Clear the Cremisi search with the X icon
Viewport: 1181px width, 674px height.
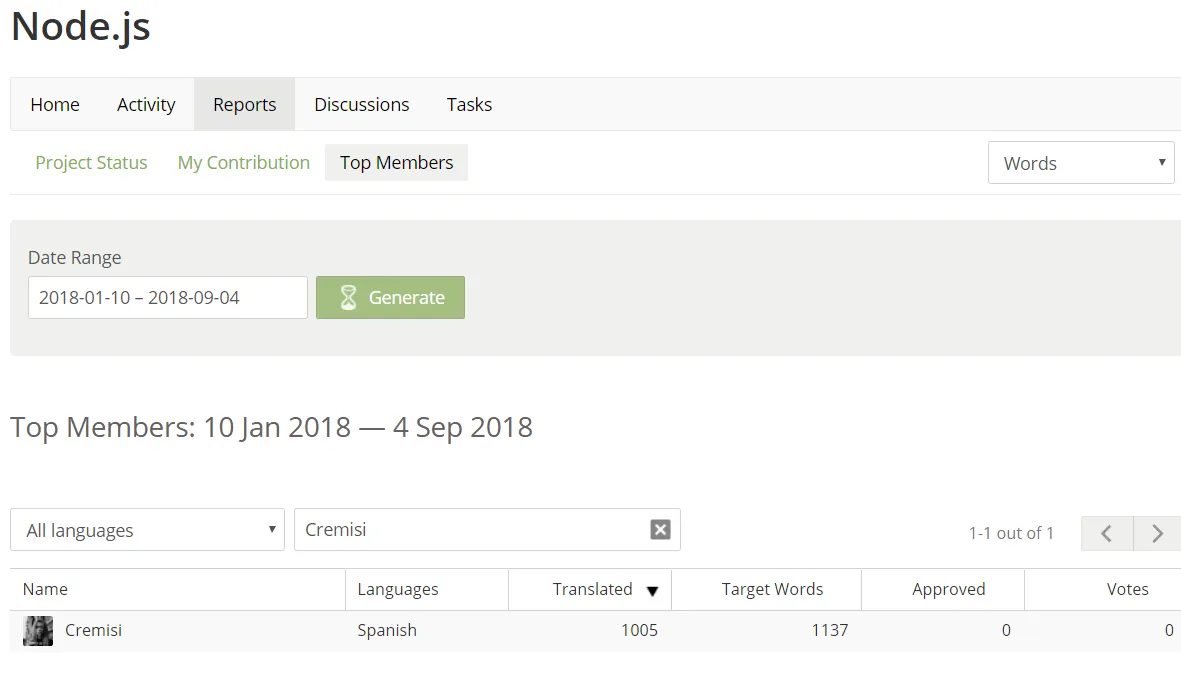(660, 529)
